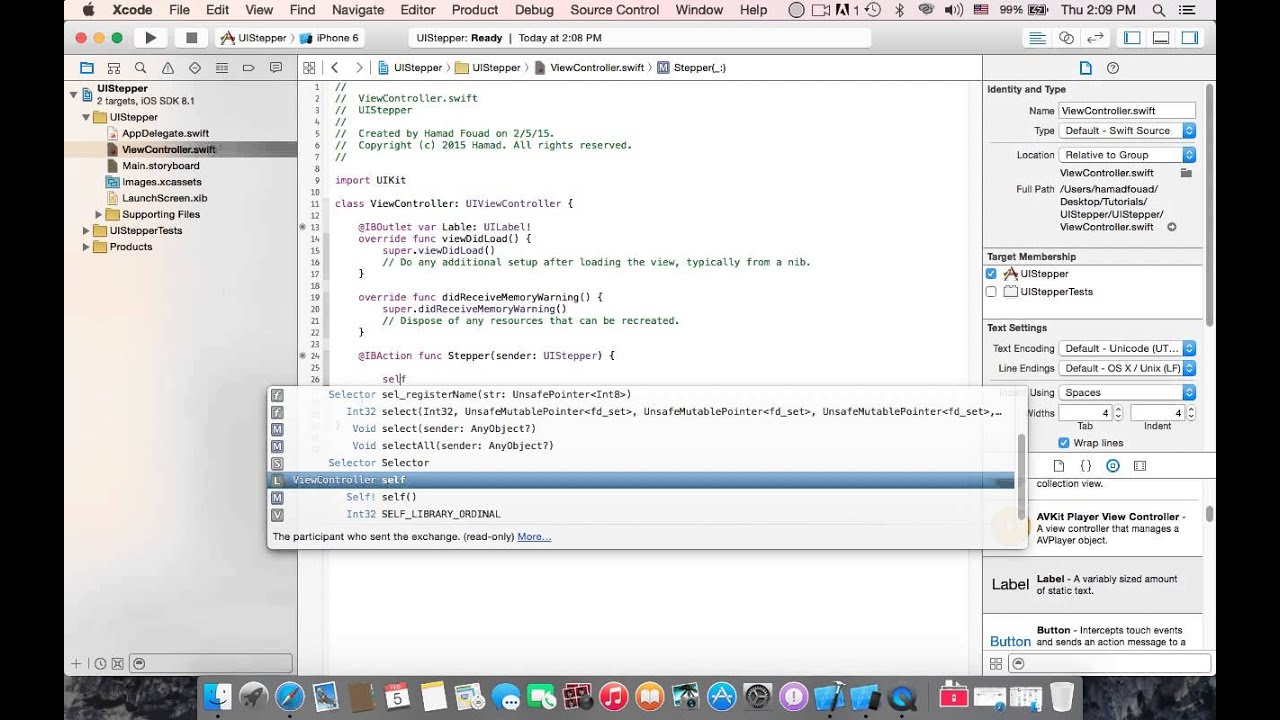Open the Location dropdown Relative to Group
The height and width of the screenshot is (720, 1280).
(x=1127, y=155)
